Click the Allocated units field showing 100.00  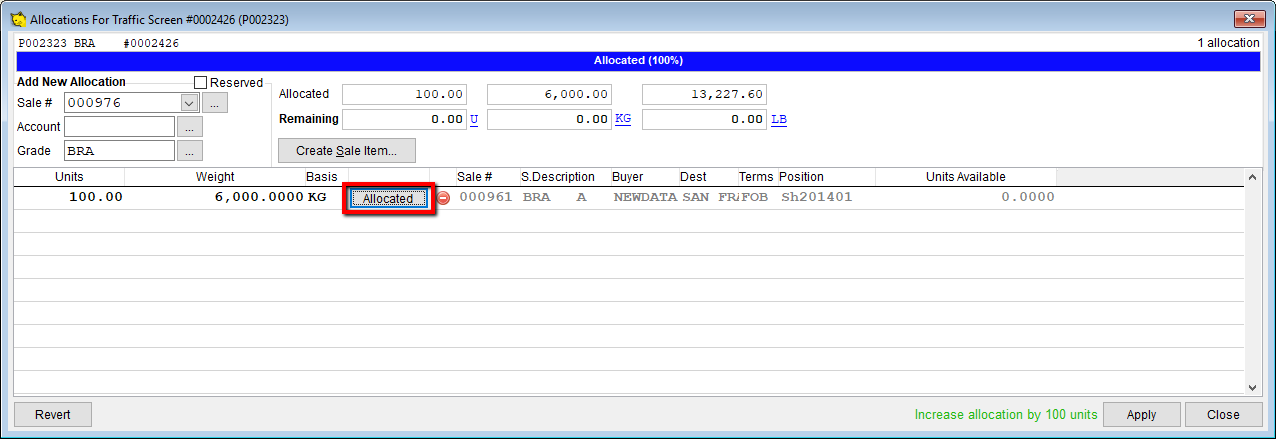point(405,94)
